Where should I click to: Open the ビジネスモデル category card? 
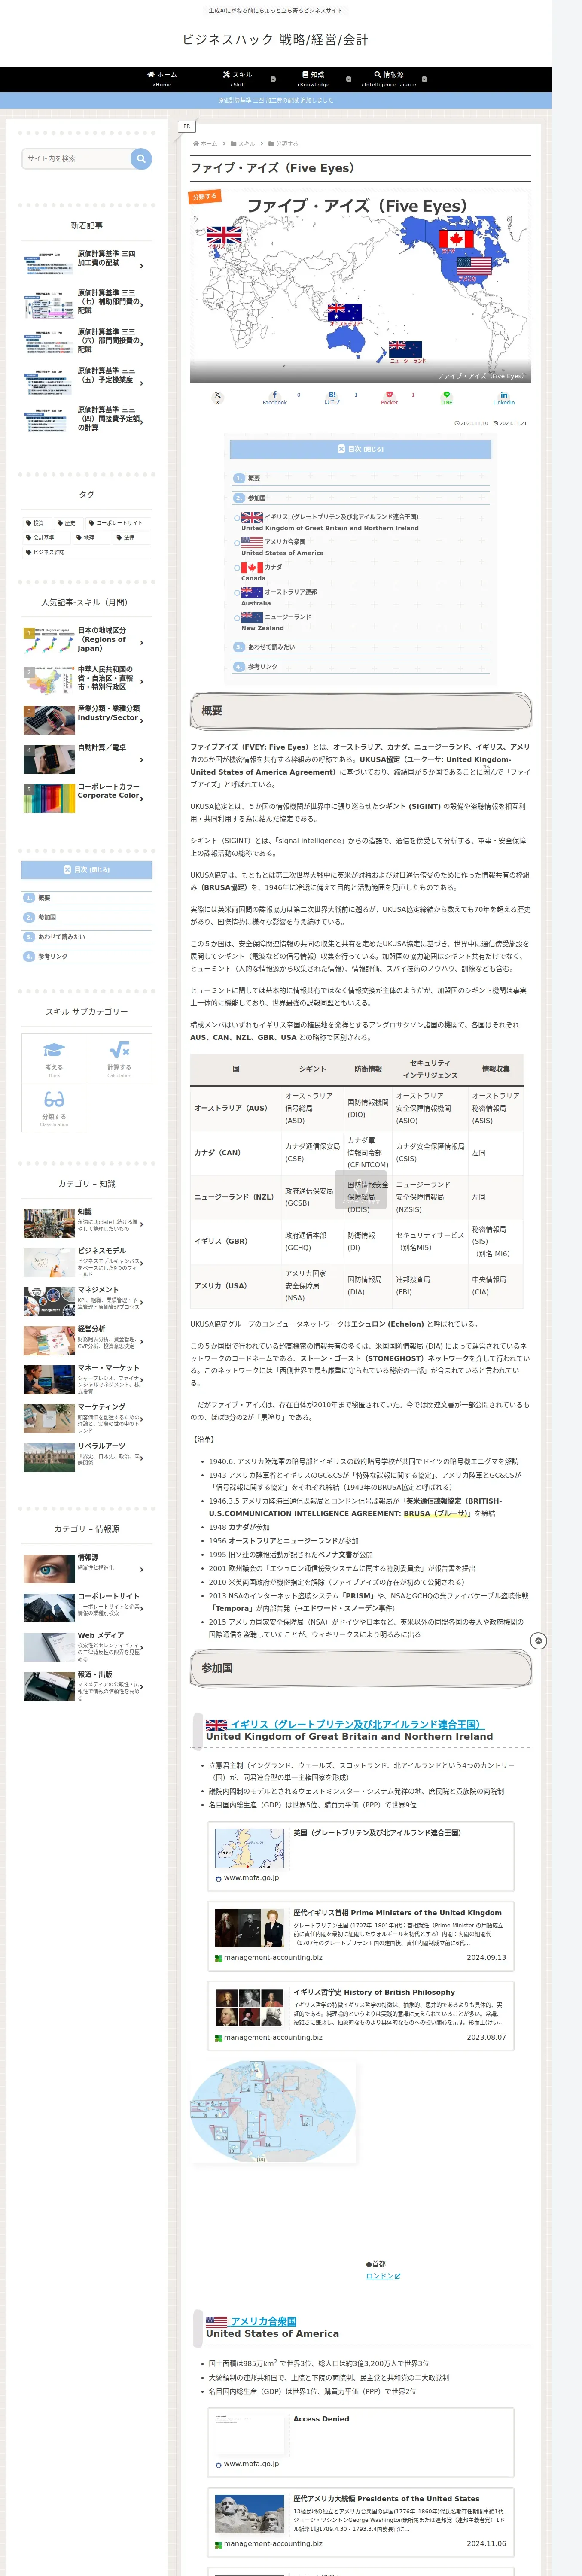point(87,1262)
